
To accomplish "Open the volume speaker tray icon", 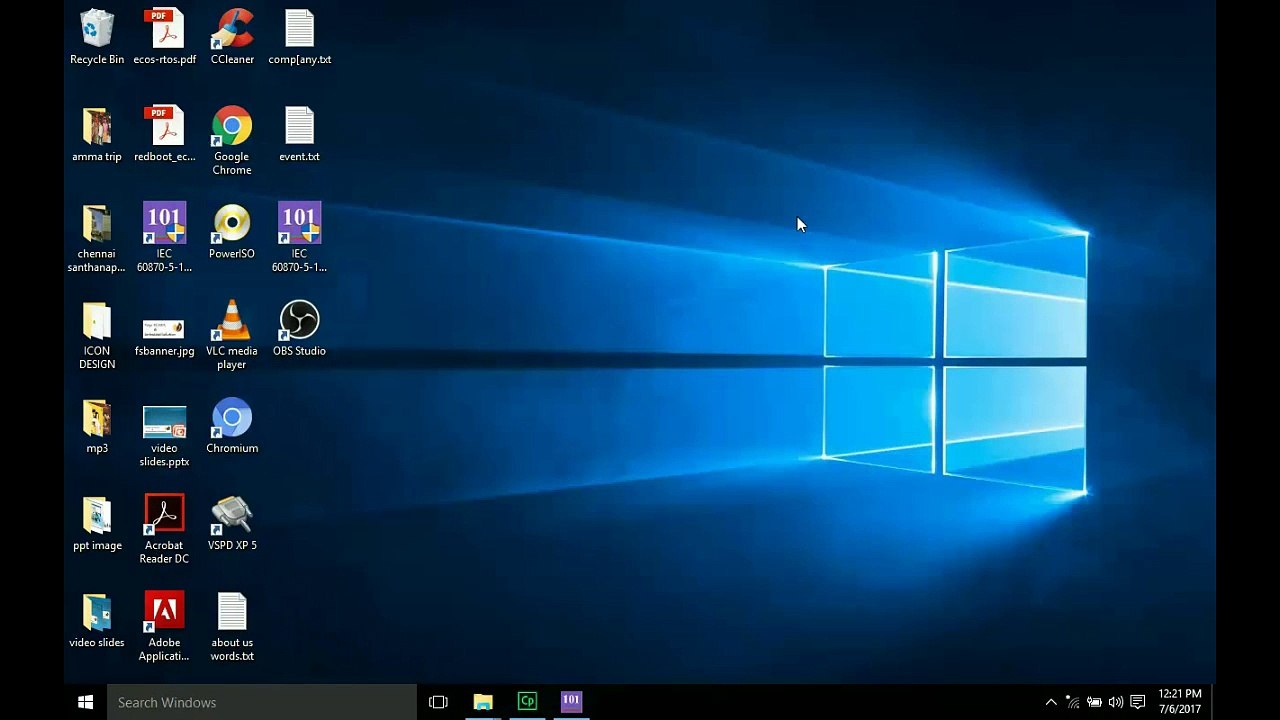I will (1116, 702).
